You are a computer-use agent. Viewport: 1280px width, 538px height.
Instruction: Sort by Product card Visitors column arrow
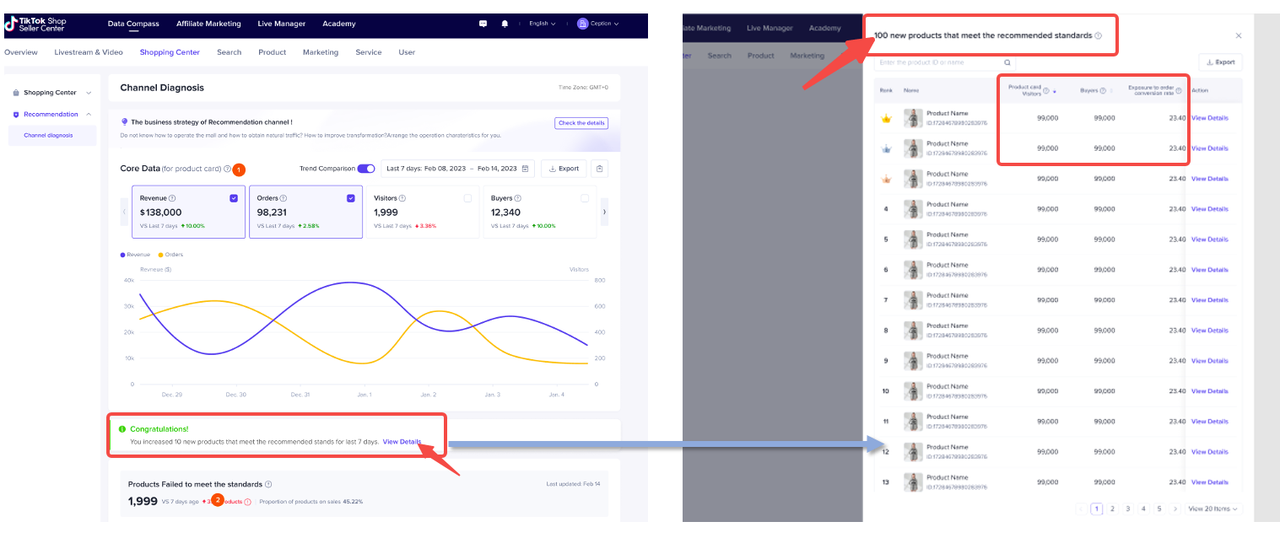click(1055, 91)
